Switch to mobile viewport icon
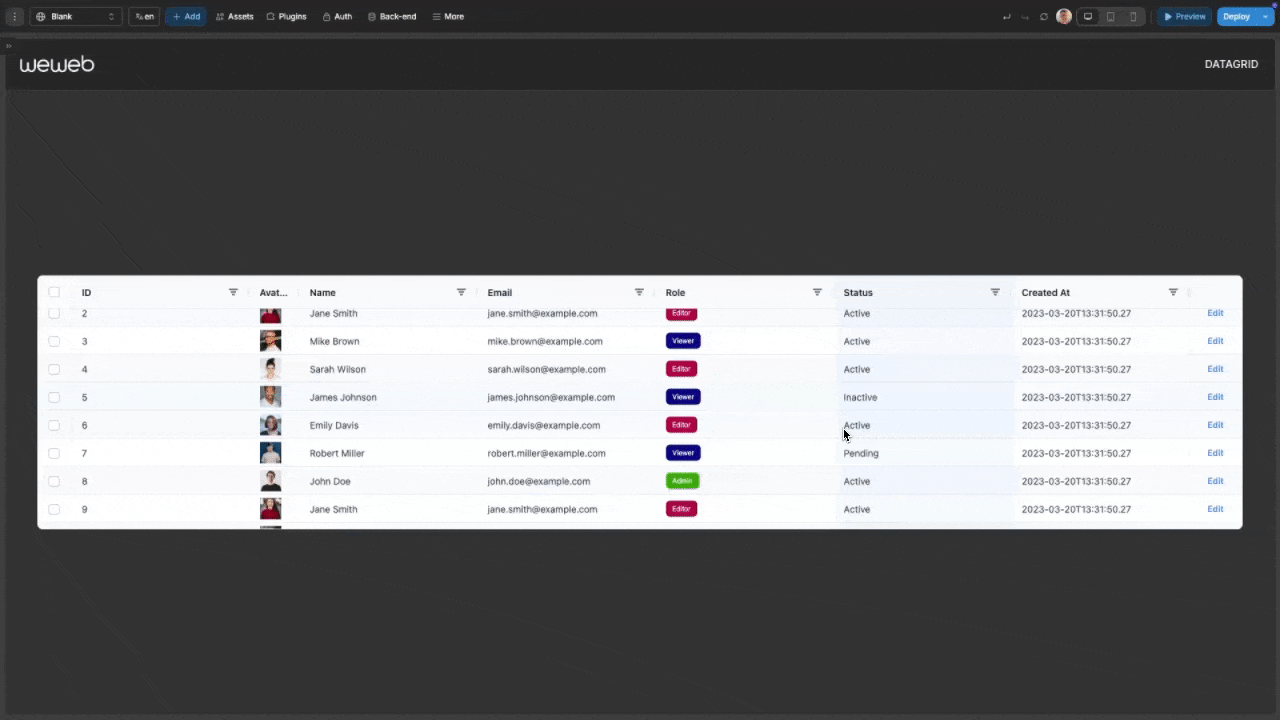Viewport: 1280px width, 720px height. point(1133,17)
